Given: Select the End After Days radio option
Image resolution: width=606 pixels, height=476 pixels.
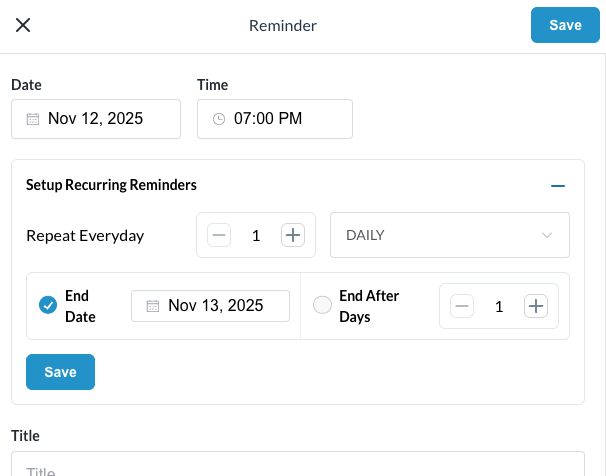Looking at the screenshot, I should click(322, 306).
